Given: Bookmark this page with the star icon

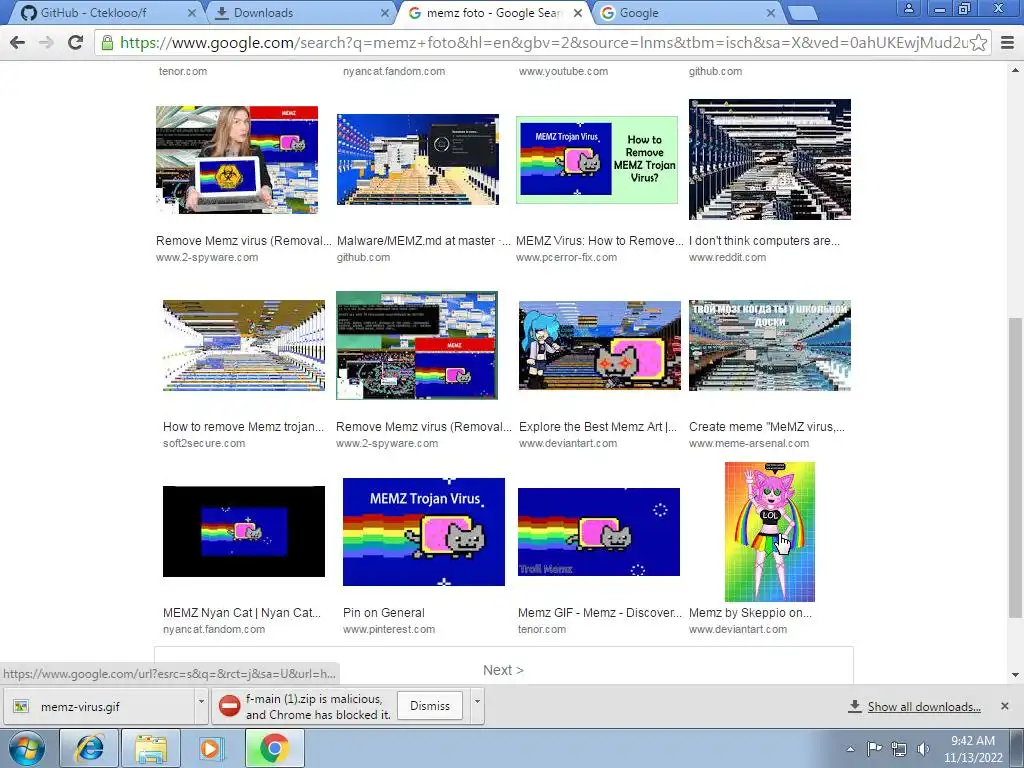Looking at the screenshot, I should click(x=978, y=43).
